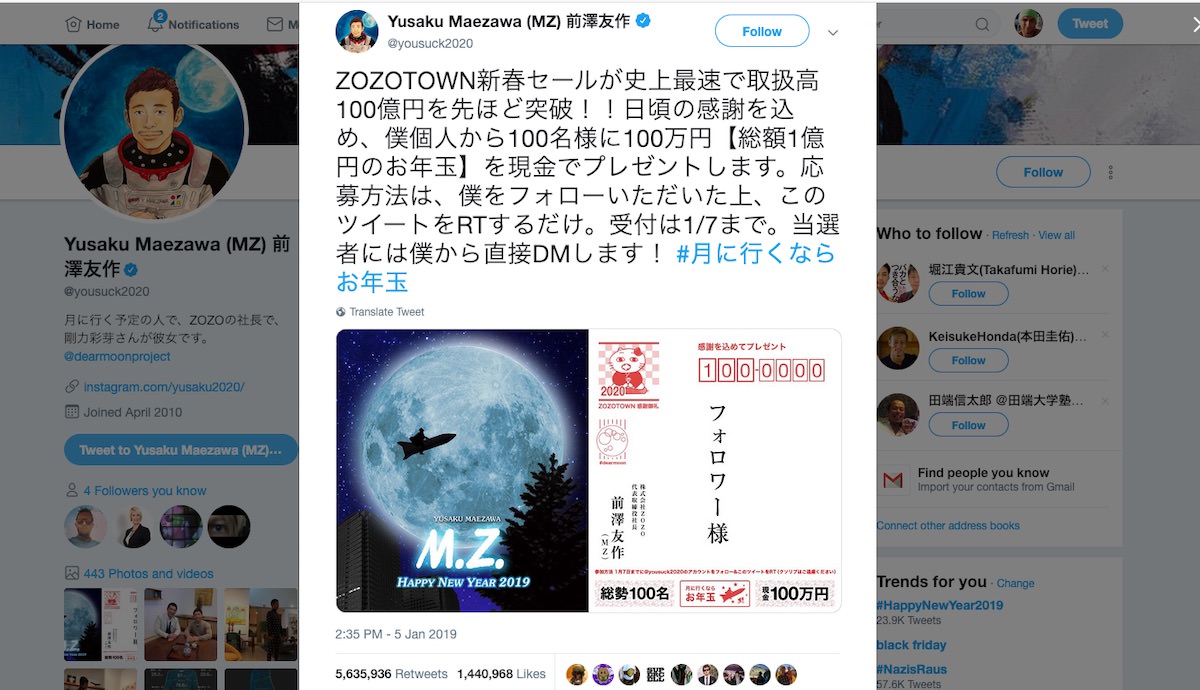1200x690 pixels.
Task: Open Notifications bell with badge
Action: tap(156, 23)
